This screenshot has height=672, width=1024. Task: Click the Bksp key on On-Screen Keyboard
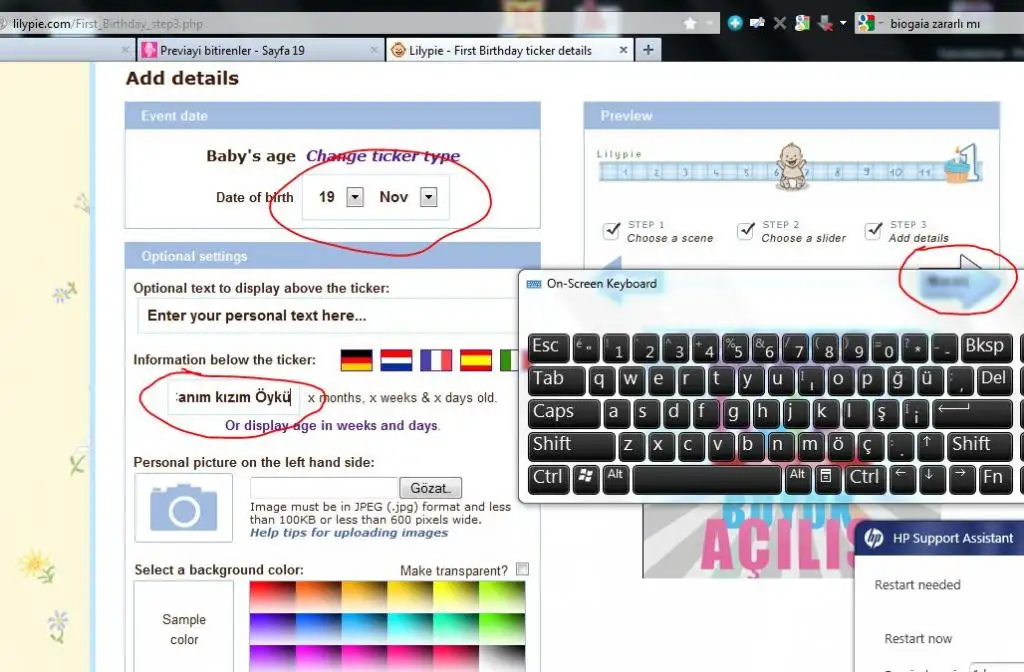pyautogui.click(x=987, y=347)
